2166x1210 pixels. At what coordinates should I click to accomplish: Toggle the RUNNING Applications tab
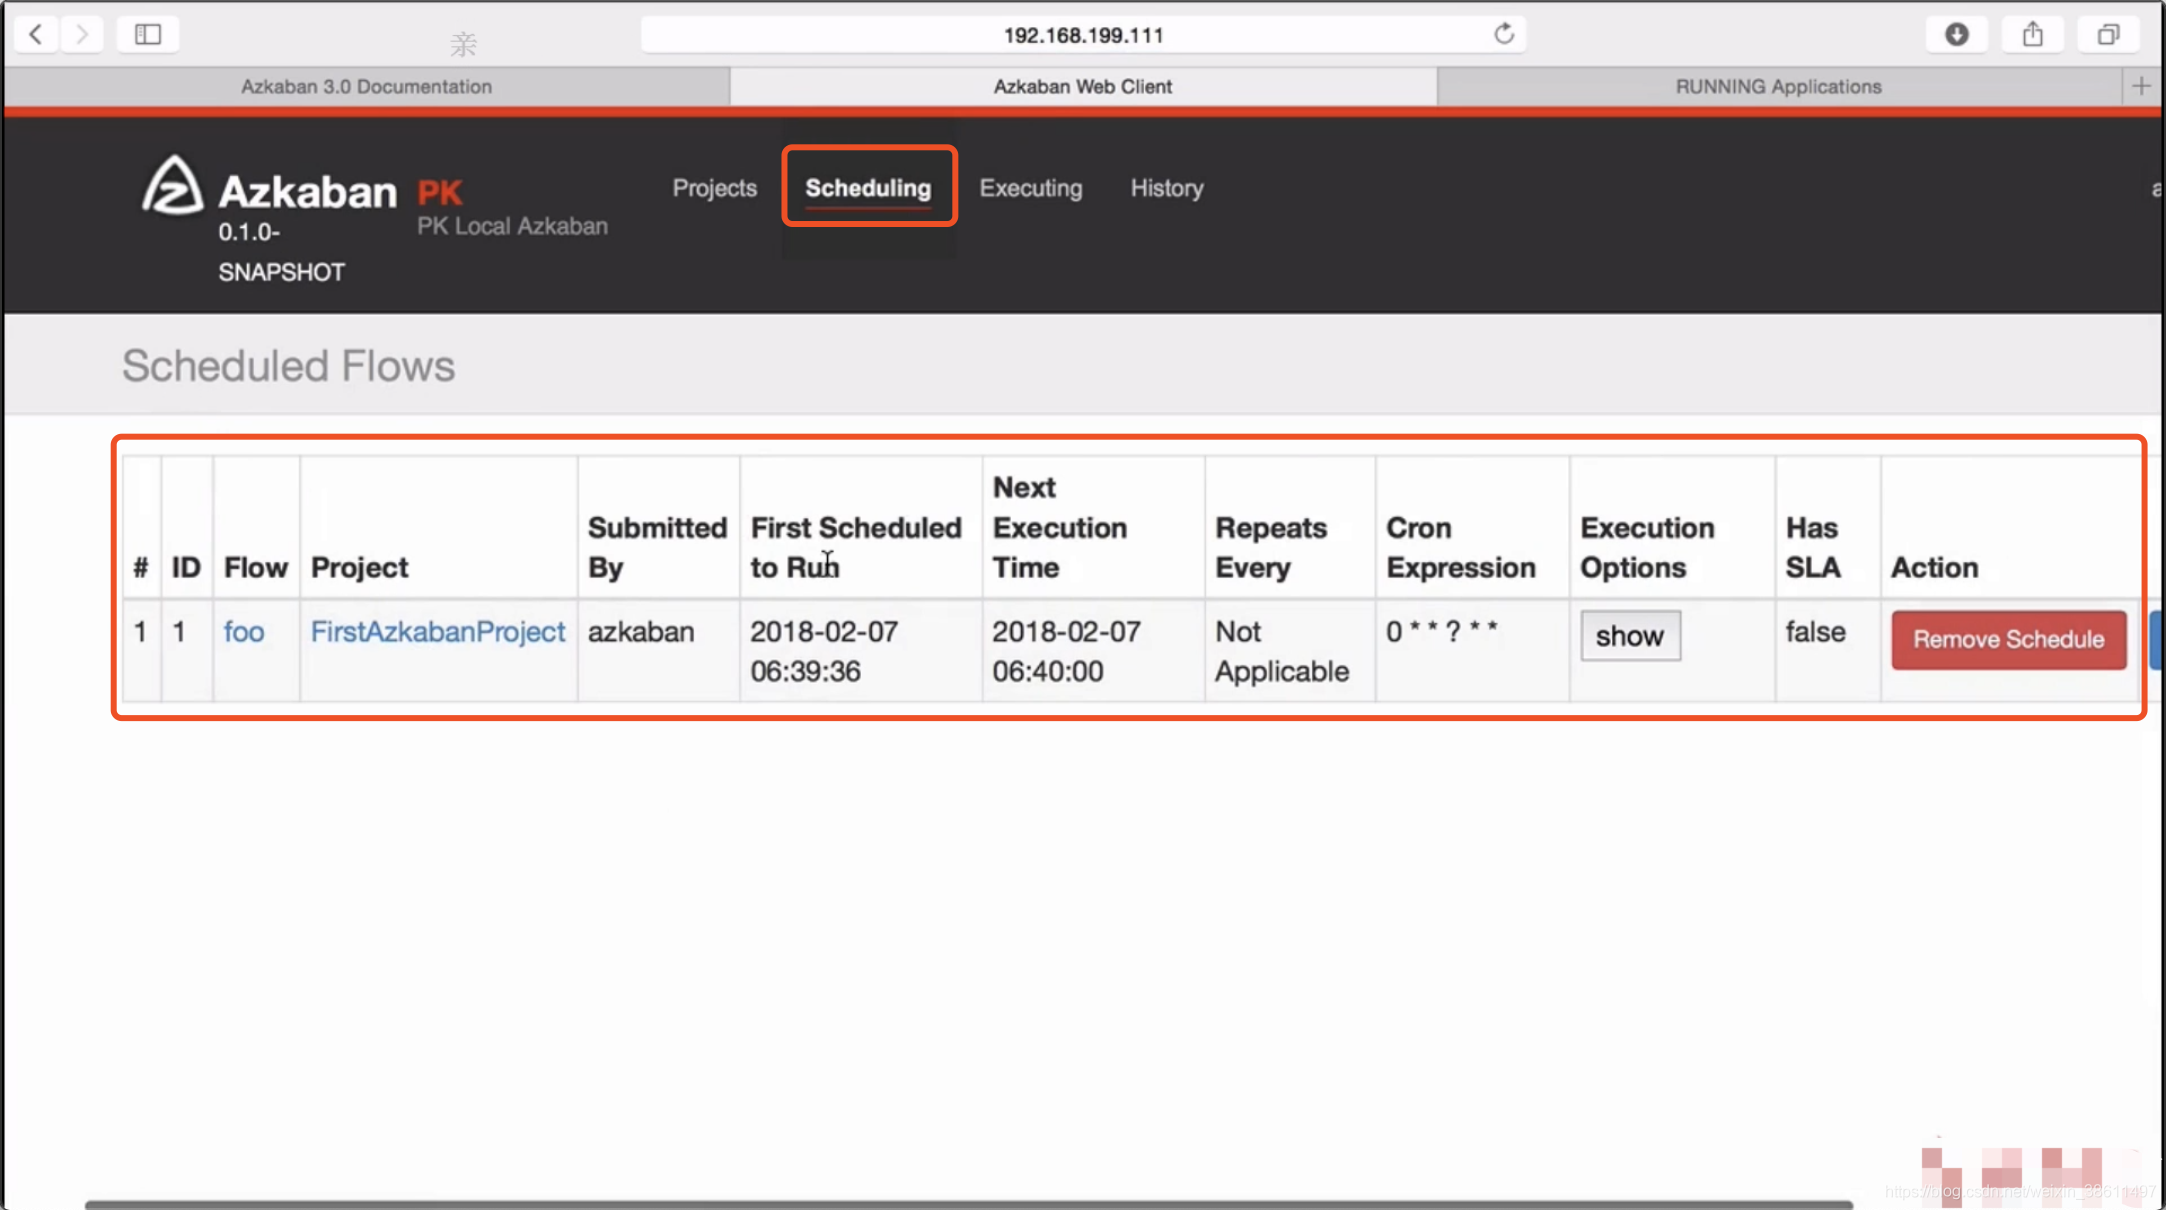pyautogui.click(x=1779, y=86)
